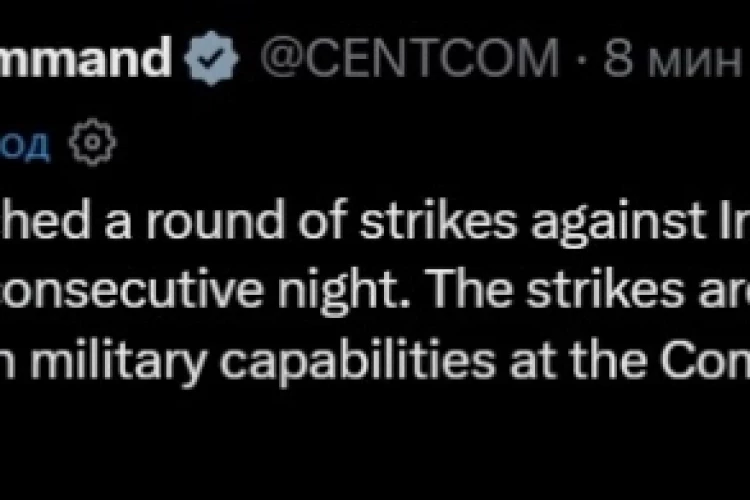Screen dimensions: 750x500
Task: Click the word "a" before "round"
Action: 118,225
